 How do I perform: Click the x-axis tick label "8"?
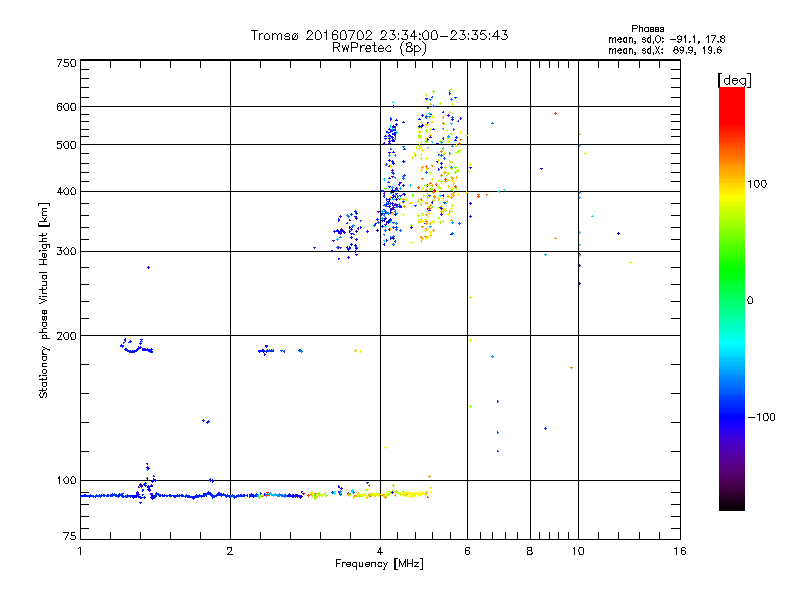point(530,551)
